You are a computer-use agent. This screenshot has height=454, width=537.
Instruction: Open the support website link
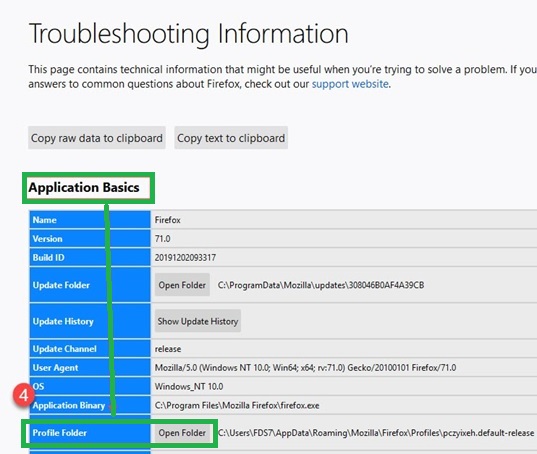[350, 84]
